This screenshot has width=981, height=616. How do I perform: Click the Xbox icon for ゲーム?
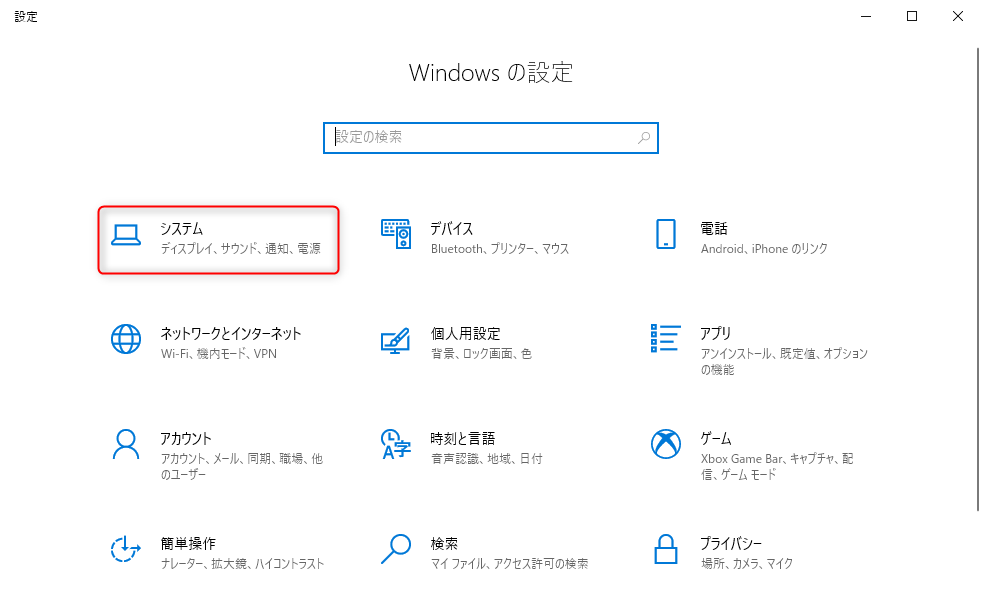click(666, 444)
